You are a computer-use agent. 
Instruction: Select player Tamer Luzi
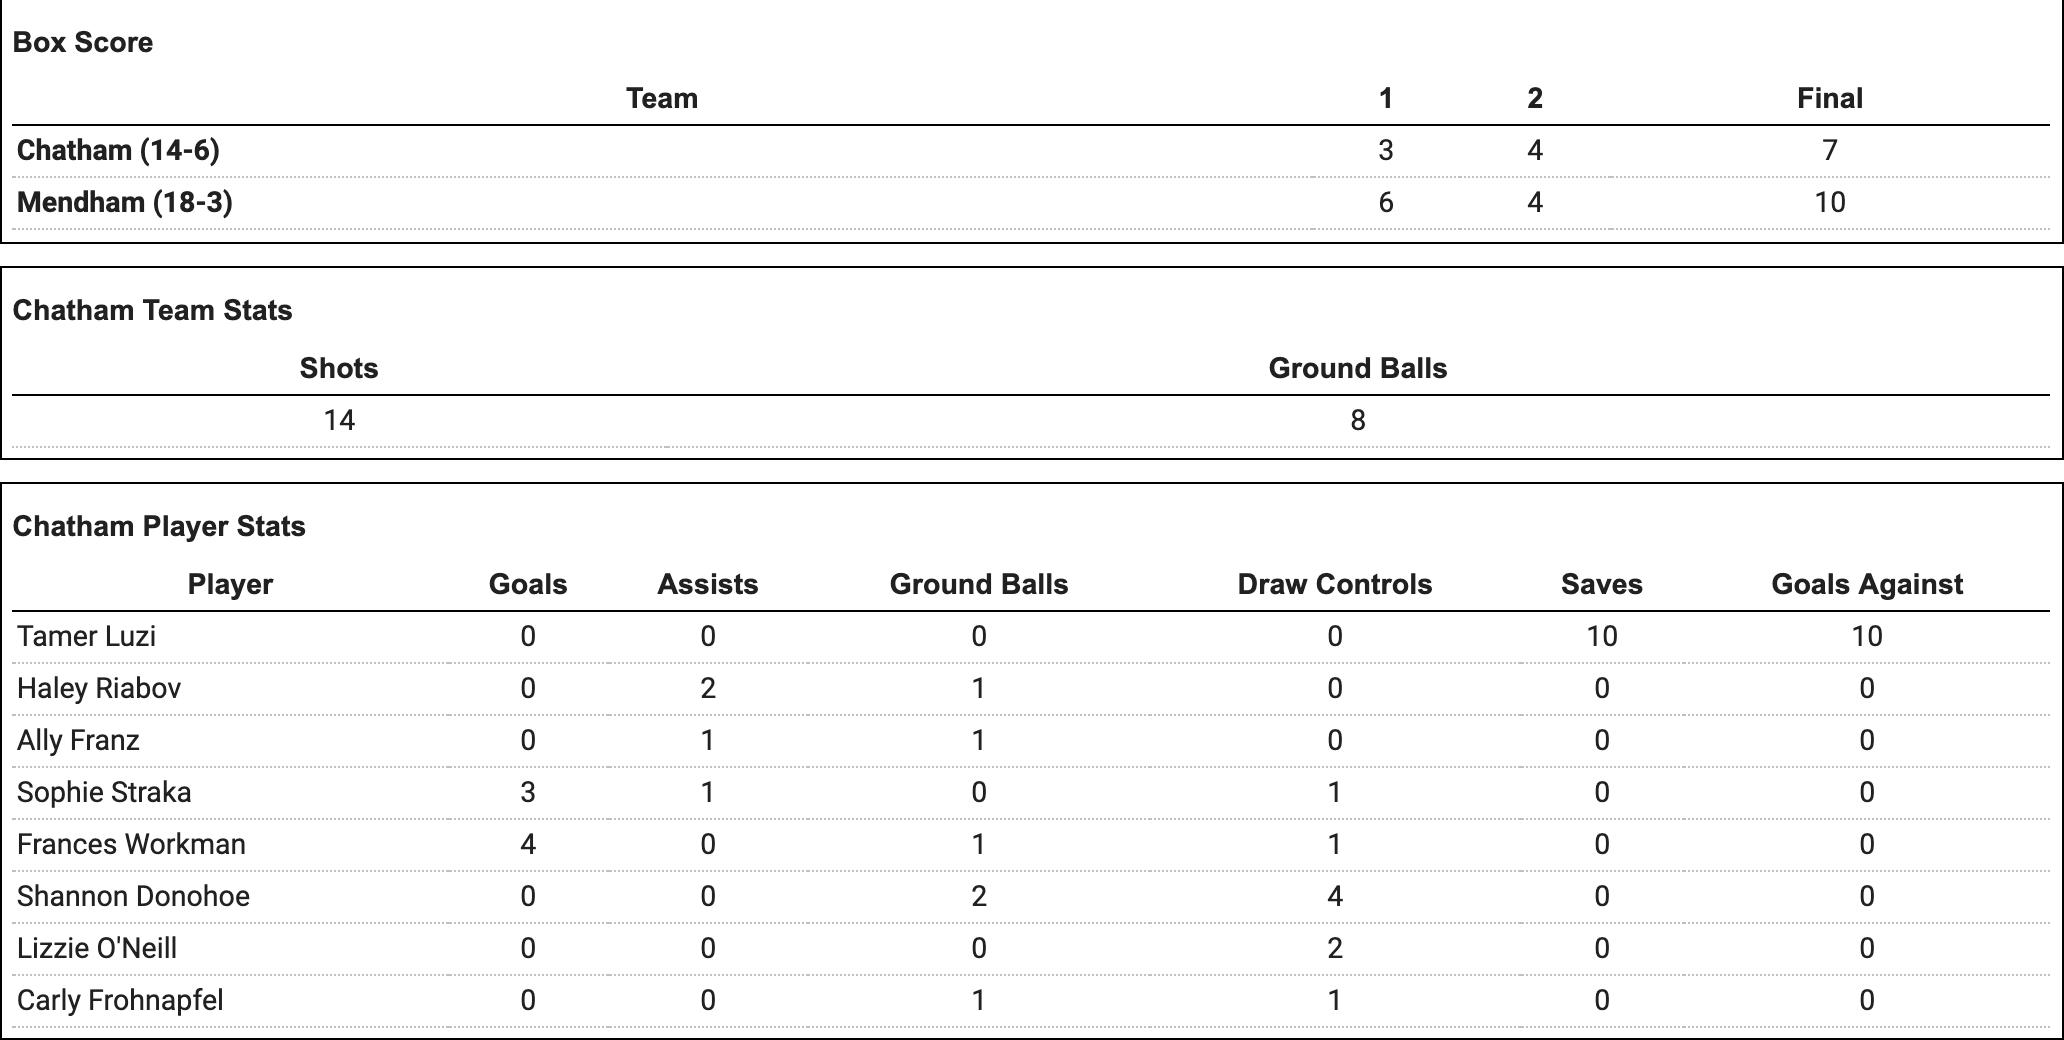(x=87, y=637)
